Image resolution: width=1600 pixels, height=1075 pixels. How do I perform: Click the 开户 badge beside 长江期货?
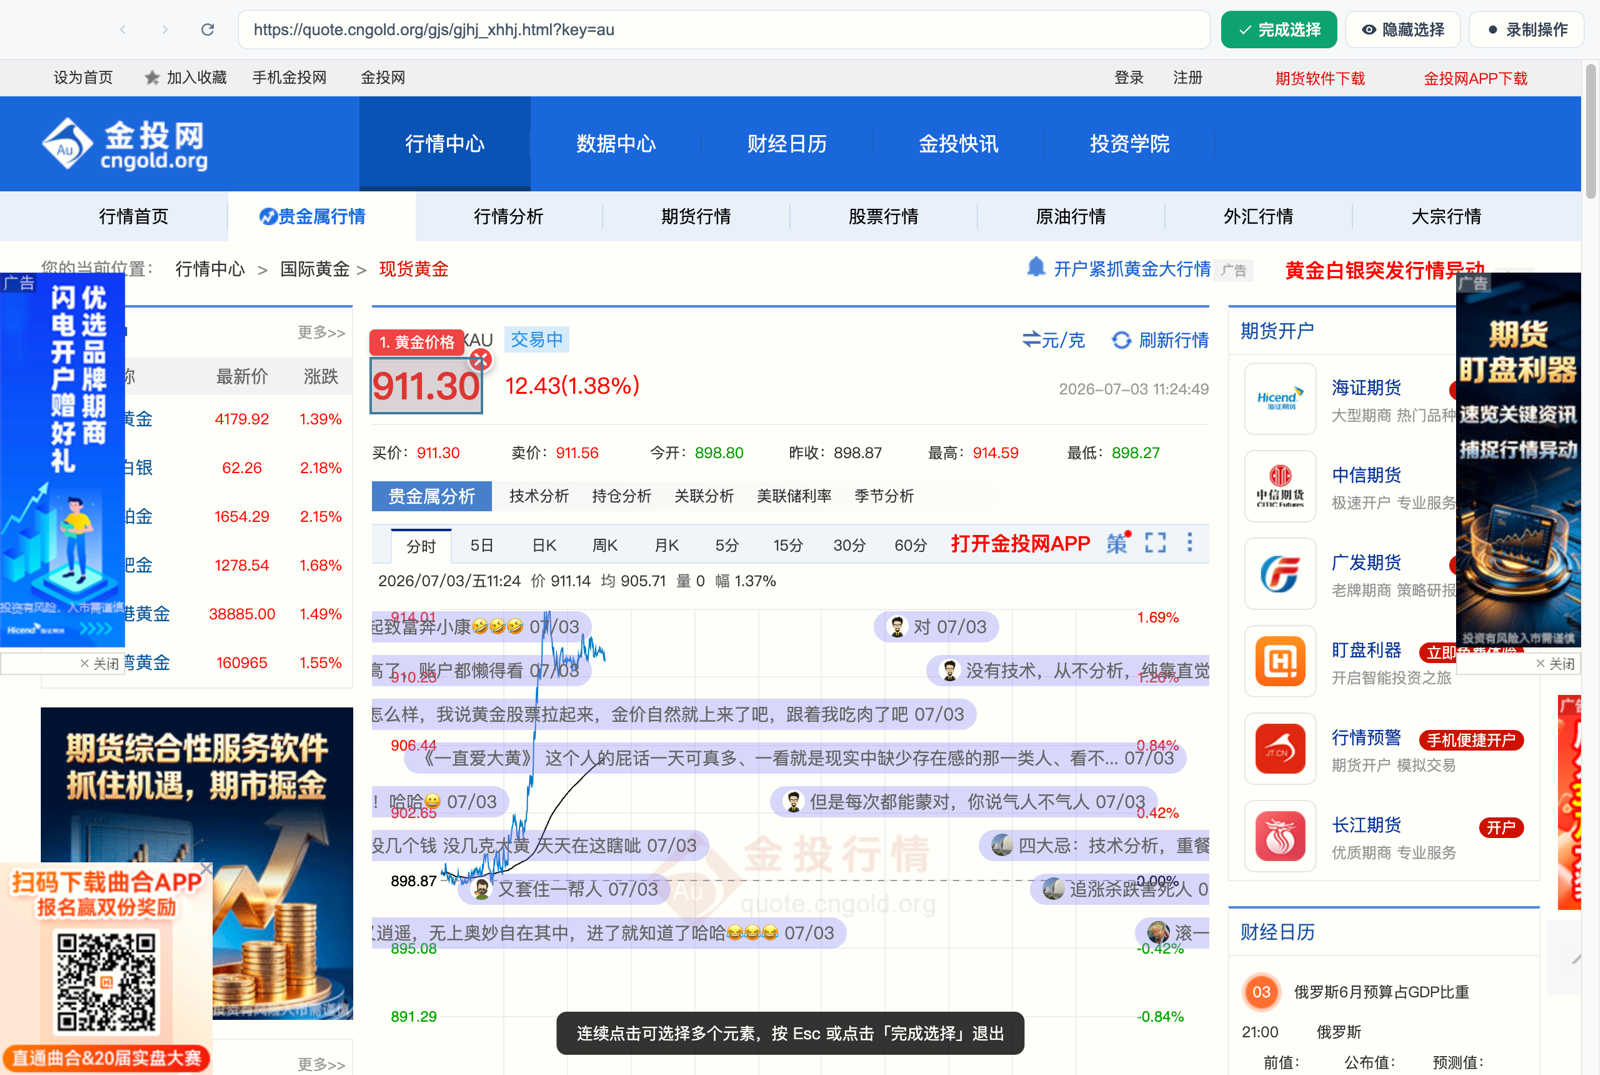(x=1501, y=827)
